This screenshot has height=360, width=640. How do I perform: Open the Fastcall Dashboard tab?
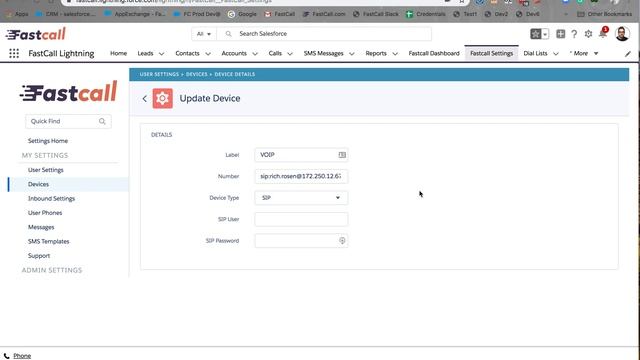[434, 53]
